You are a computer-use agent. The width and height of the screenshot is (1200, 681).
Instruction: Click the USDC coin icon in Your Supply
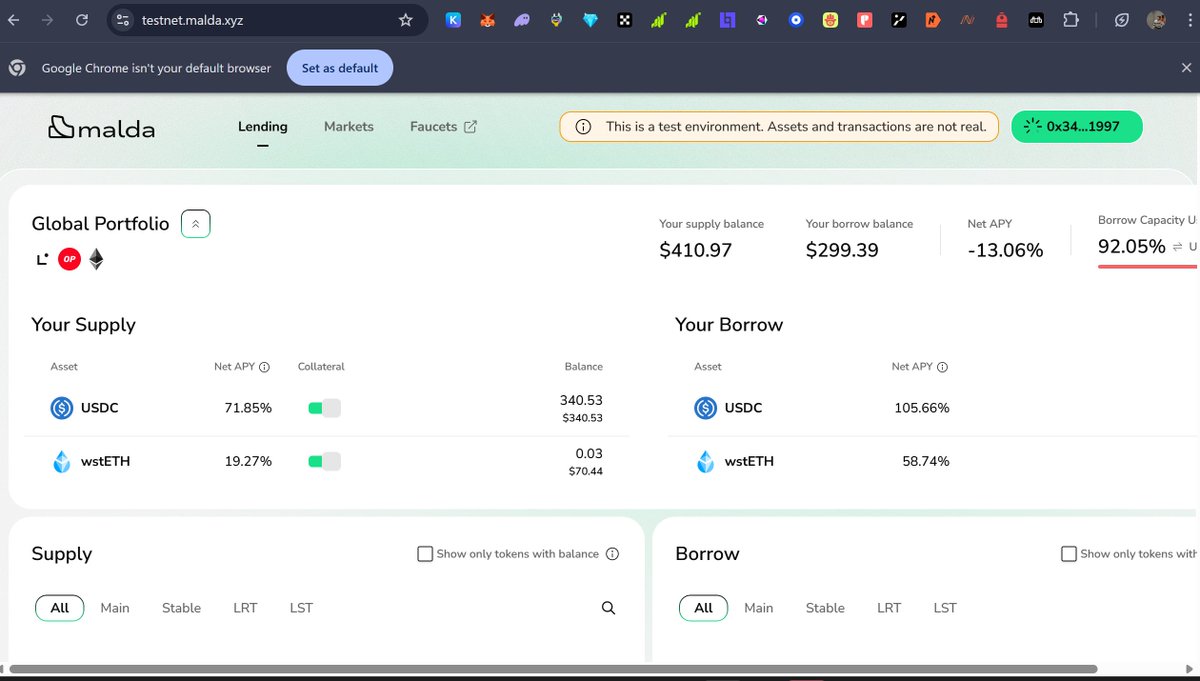[62, 408]
